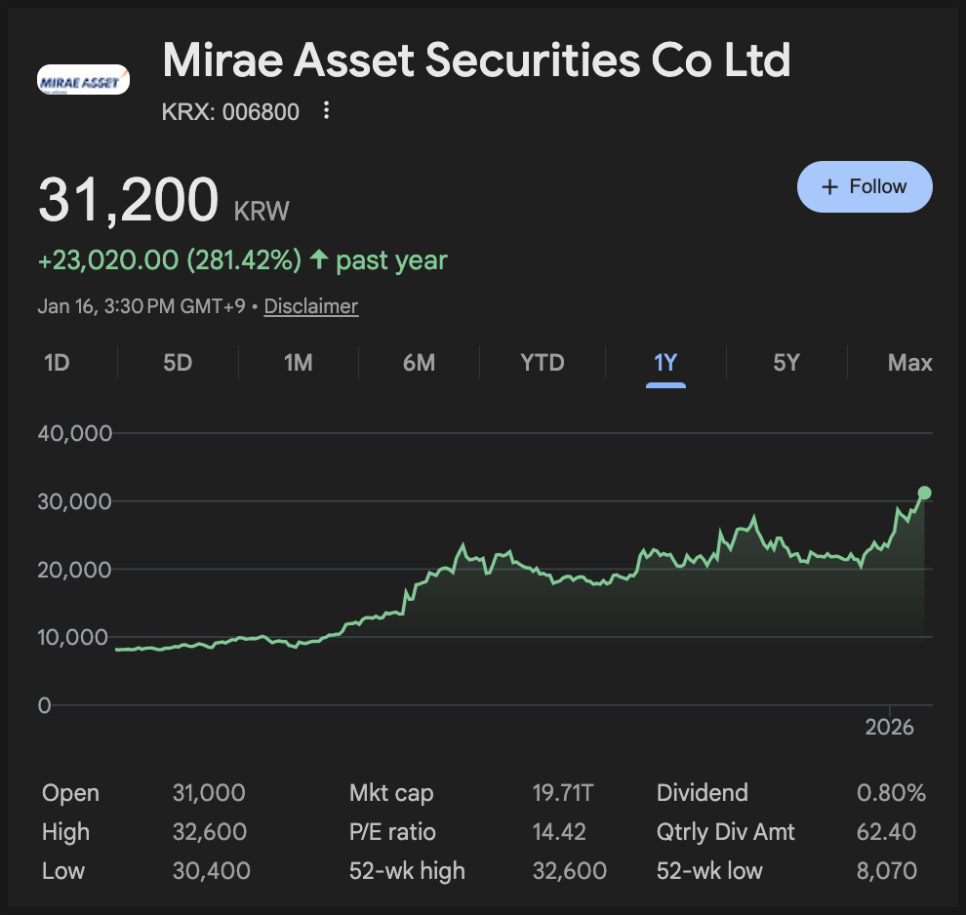Image resolution: width=966 pixels, height=915 pixels.
Task: Click the P/E ratio label
Action: point(392,832)
